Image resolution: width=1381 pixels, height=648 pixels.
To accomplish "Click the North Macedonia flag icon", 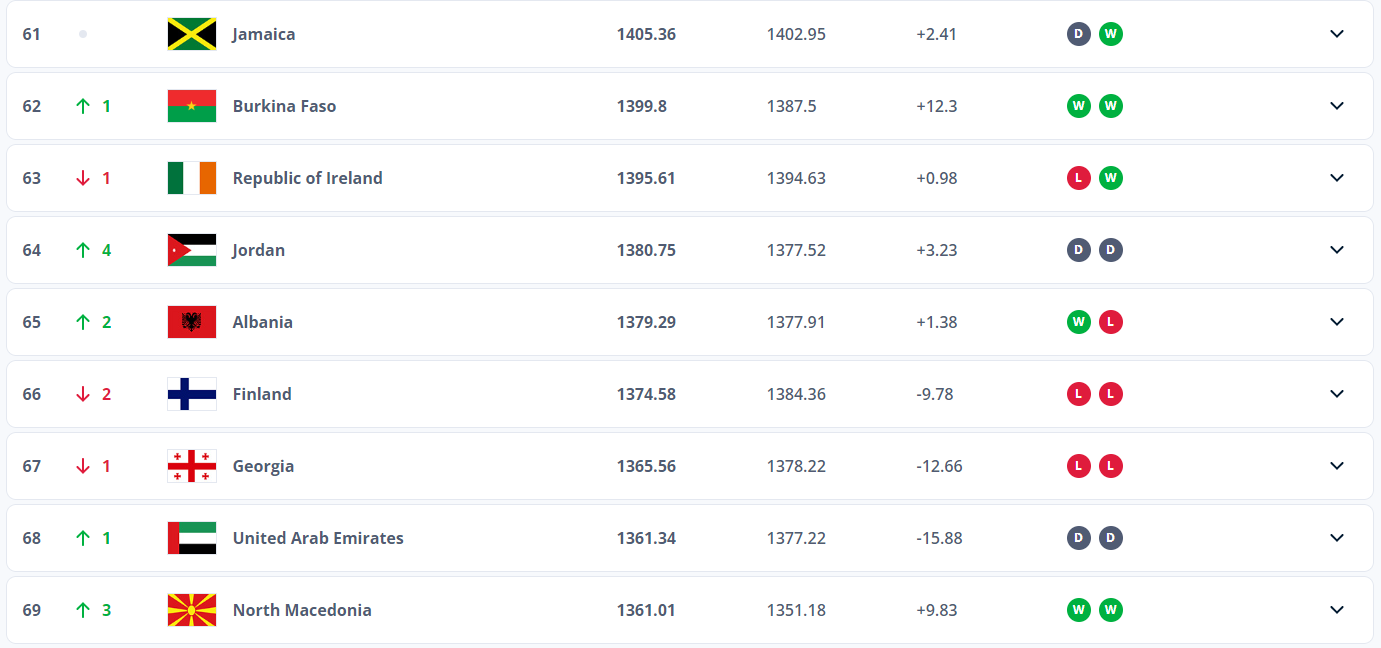I will [191, 610].
